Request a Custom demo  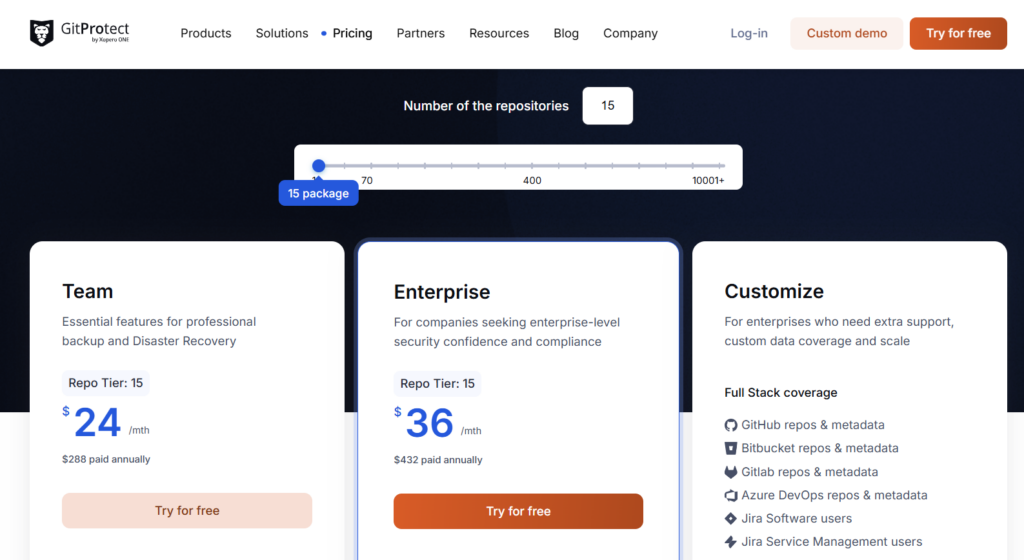pyautogui.click(x=846, y=33)
